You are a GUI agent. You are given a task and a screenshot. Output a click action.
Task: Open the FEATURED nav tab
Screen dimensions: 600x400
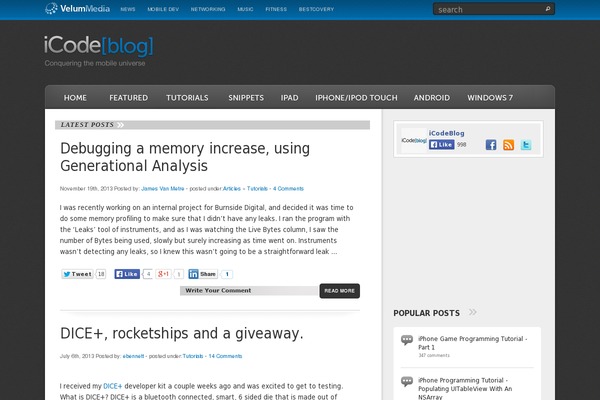point(129,98)
